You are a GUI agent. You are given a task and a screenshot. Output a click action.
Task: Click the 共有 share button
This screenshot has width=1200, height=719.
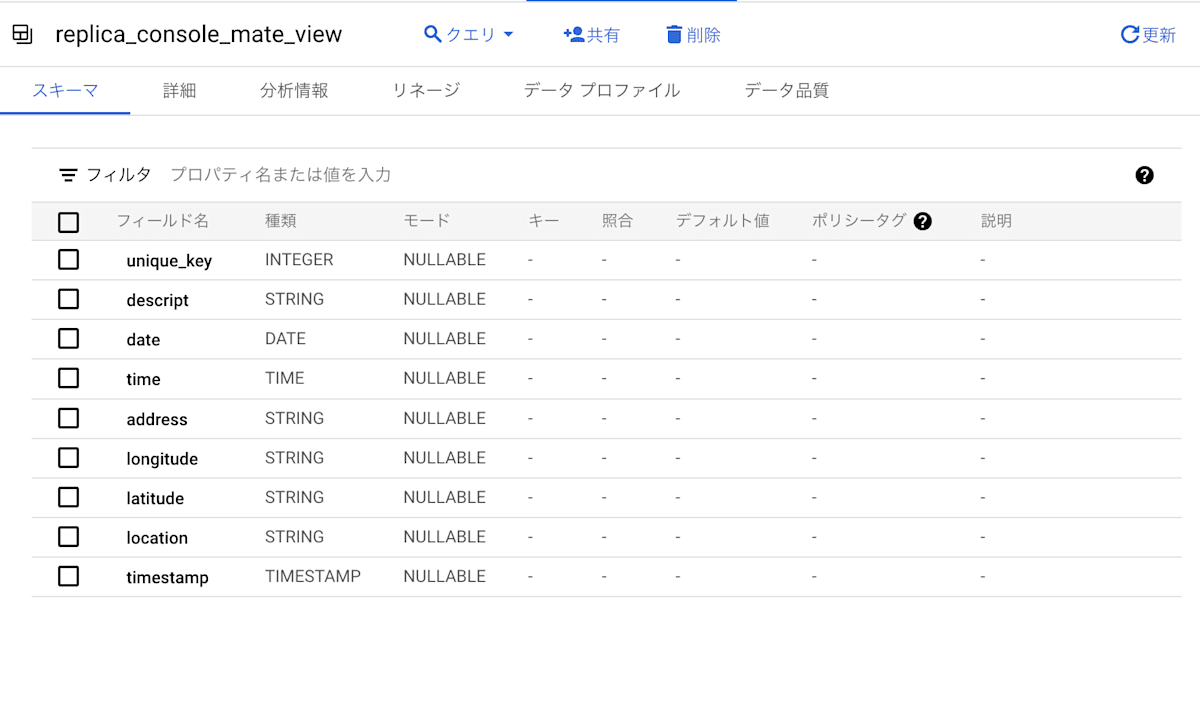click(592, 35)
